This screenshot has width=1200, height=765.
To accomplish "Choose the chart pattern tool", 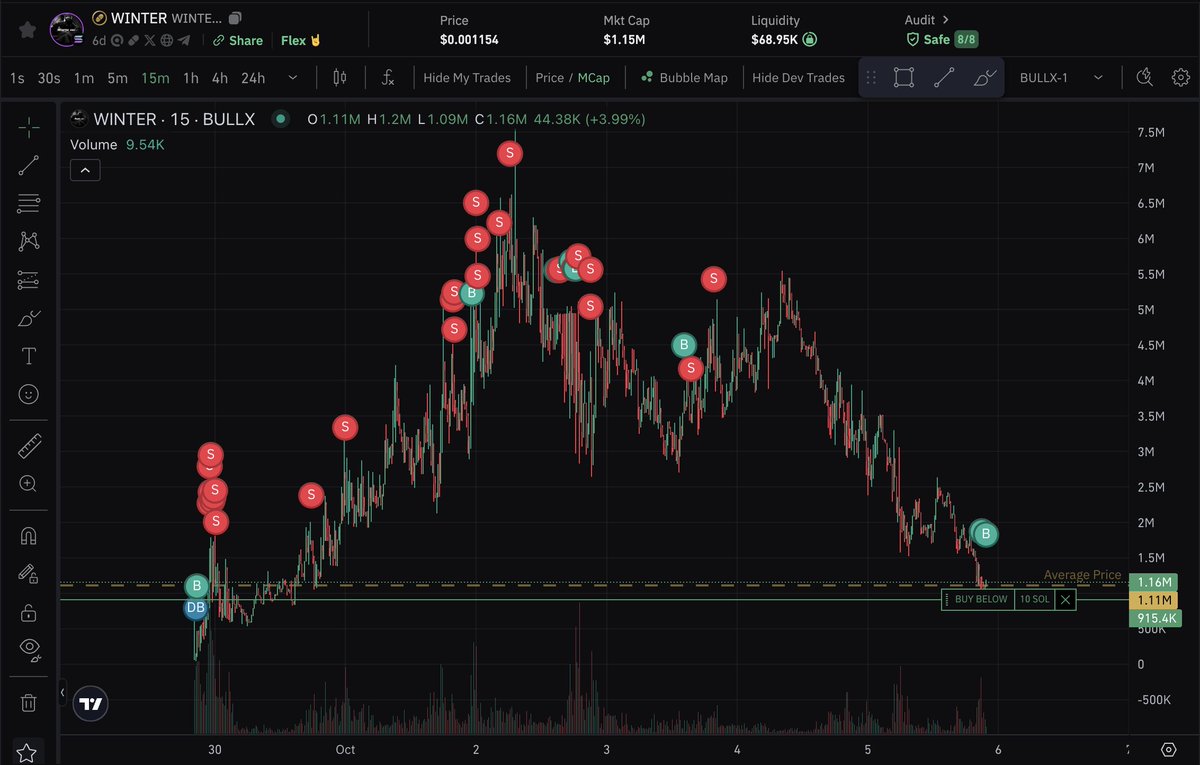I will 29,242.
